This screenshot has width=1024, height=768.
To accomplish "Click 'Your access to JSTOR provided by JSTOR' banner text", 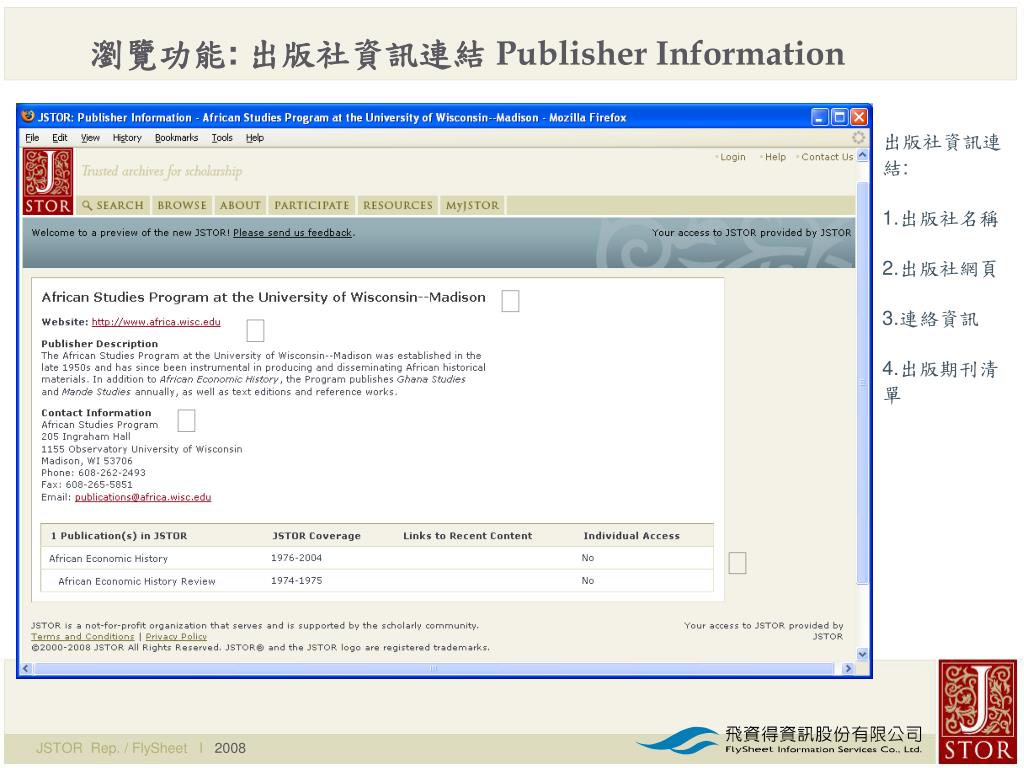I will (x=751, y=232).
